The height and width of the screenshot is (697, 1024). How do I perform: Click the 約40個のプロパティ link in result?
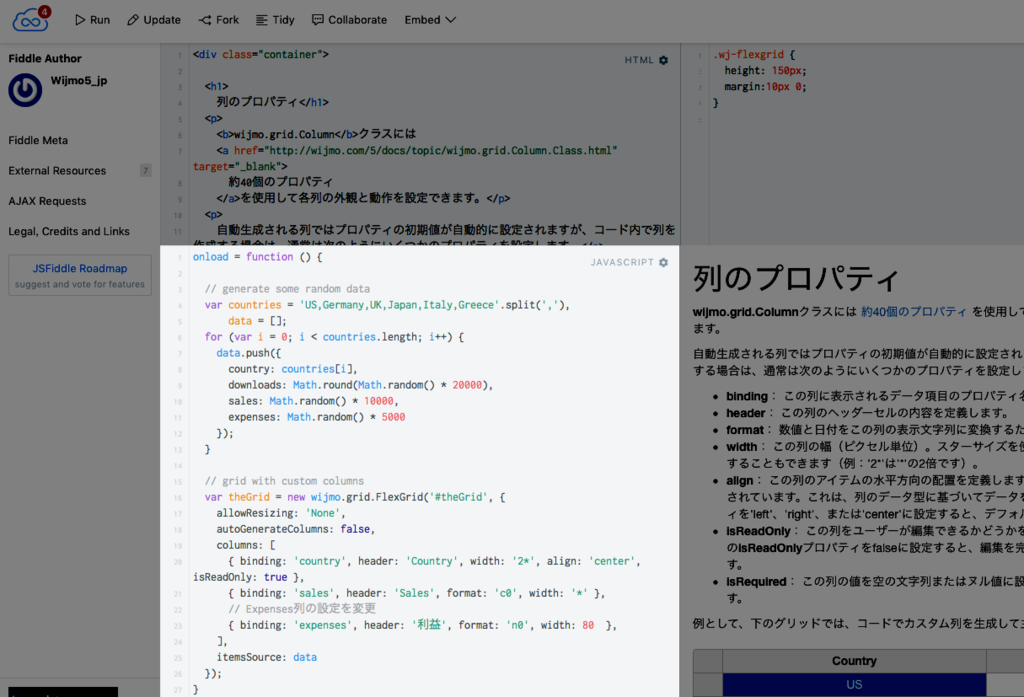[913, 312]
